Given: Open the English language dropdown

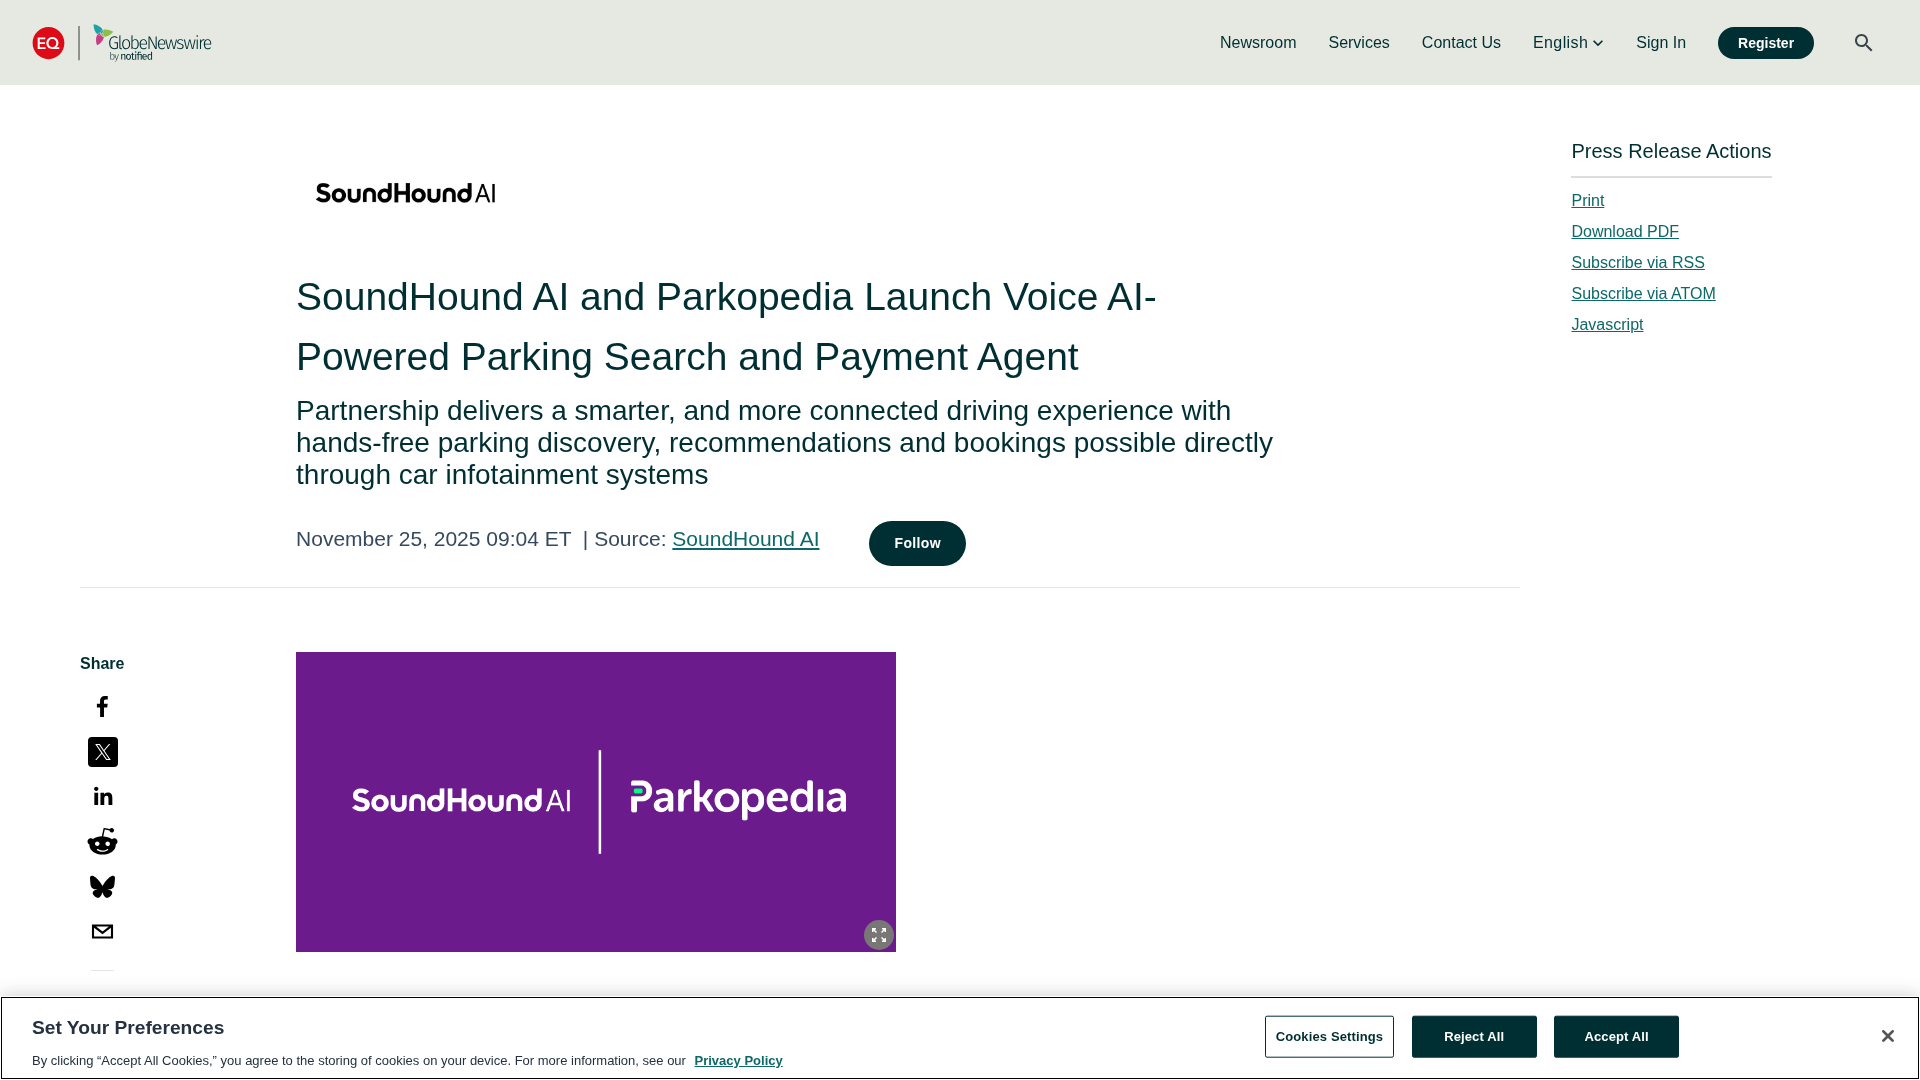Looking at the screenshot, I should click(1567, 43).
